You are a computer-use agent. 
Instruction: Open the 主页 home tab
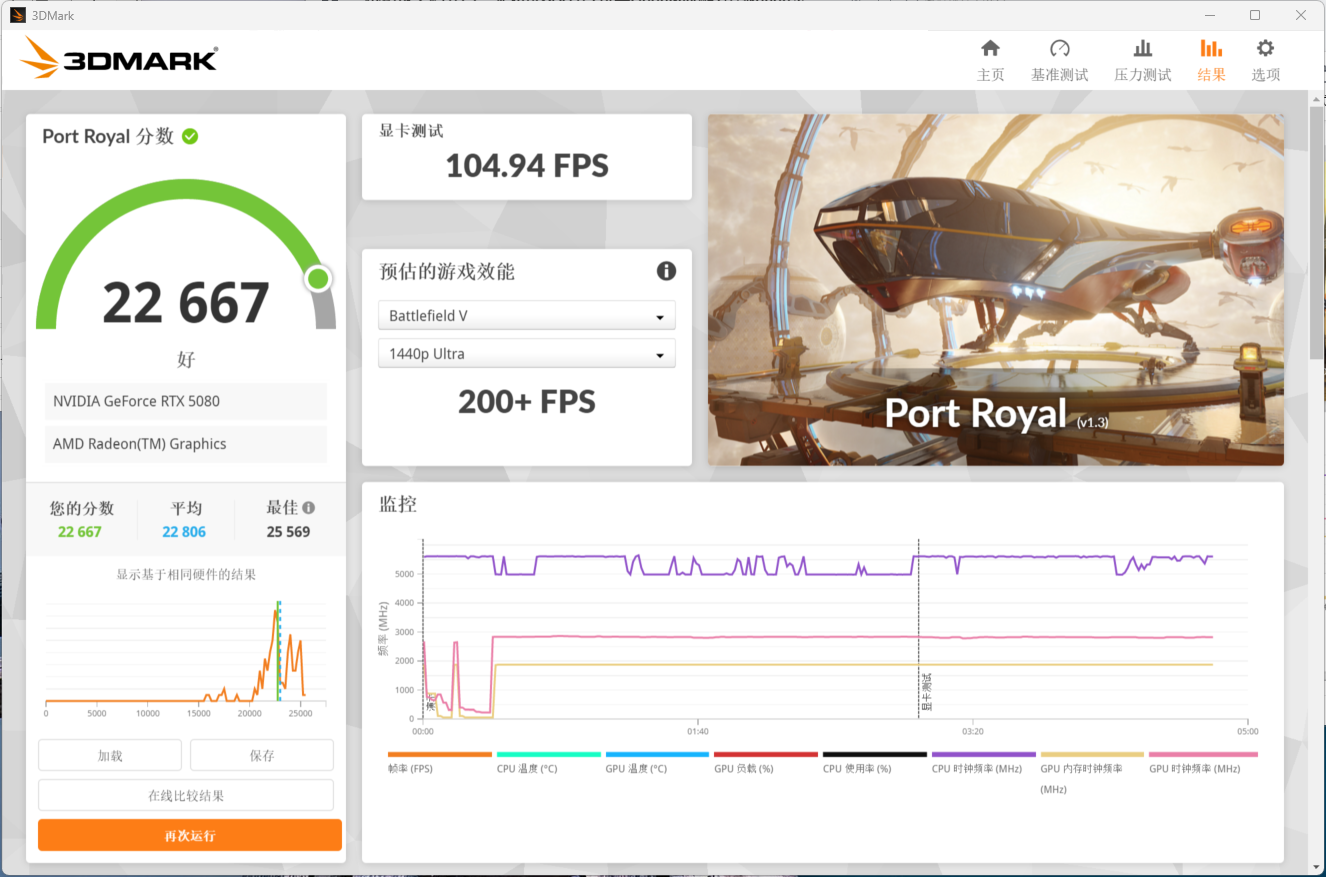[x=990, y=60]
